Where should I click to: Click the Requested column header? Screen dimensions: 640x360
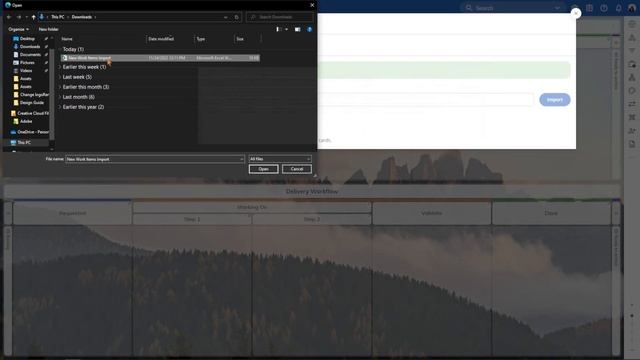(x=72, y=213)
